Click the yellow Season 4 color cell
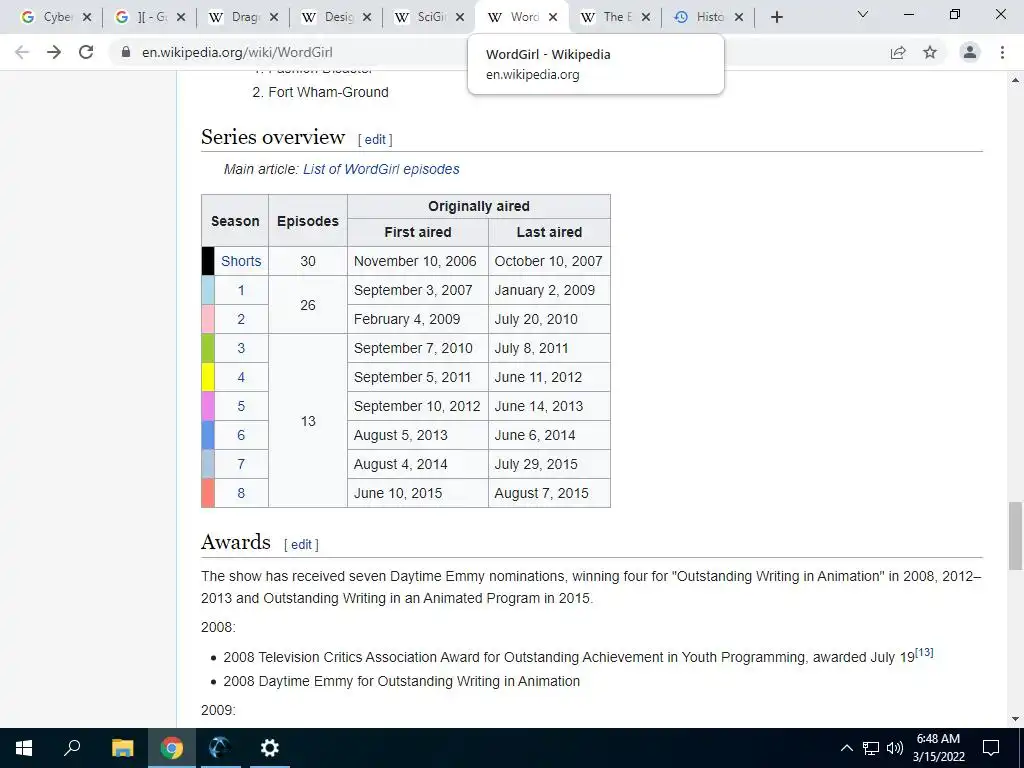This screenshot has width=1024, height=768. click(x=208, y=377)
